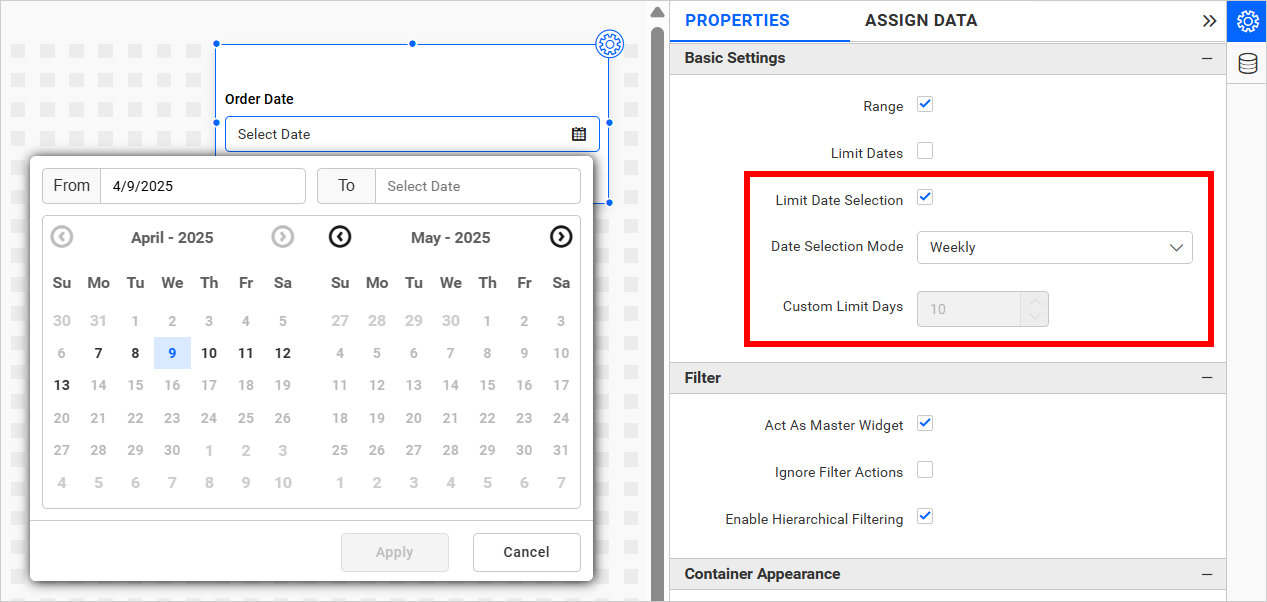Uncheck the Range checkbox
Viewport: 1267px width, 602px height.
coord(925,105)
